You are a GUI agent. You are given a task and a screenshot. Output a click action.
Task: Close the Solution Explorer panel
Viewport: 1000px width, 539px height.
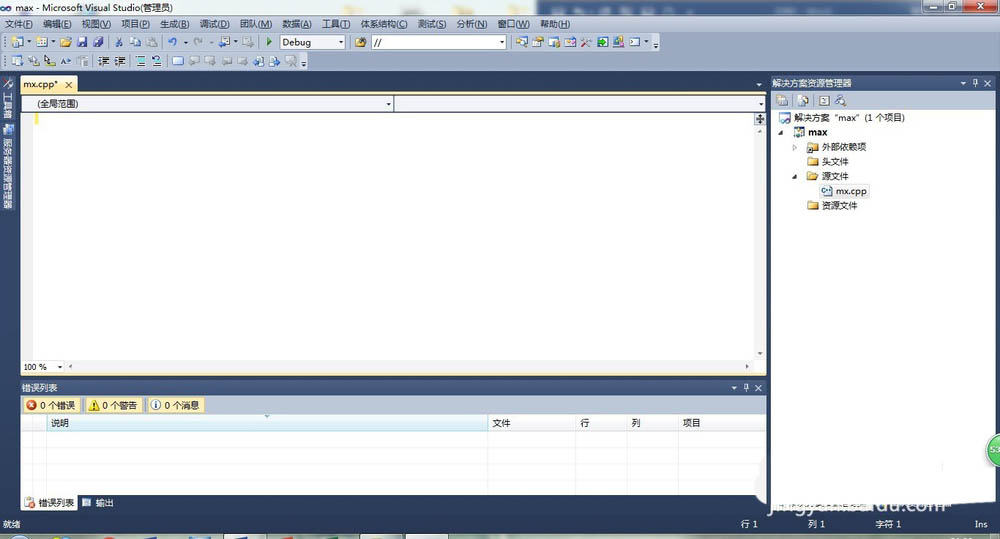(987, 83)
